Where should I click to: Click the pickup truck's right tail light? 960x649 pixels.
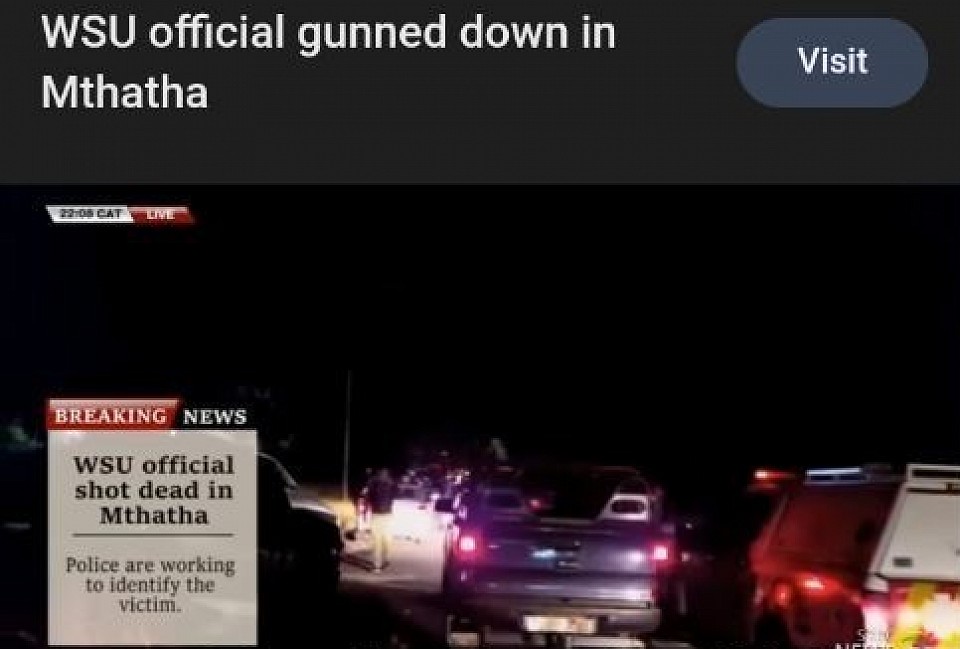[659, 552]
